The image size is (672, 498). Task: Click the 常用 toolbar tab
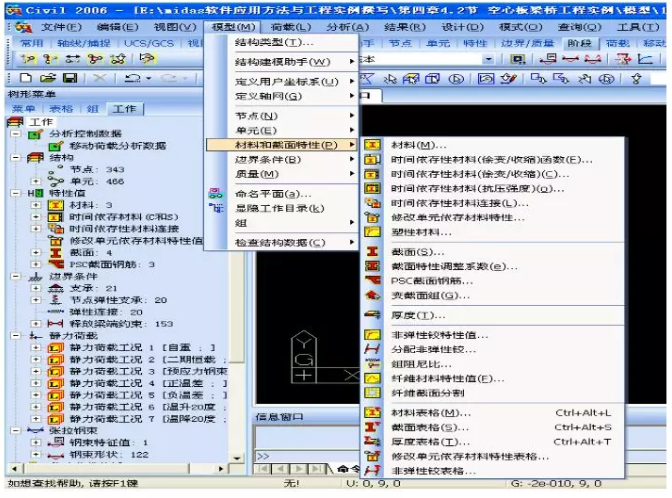tap(32, 43)
